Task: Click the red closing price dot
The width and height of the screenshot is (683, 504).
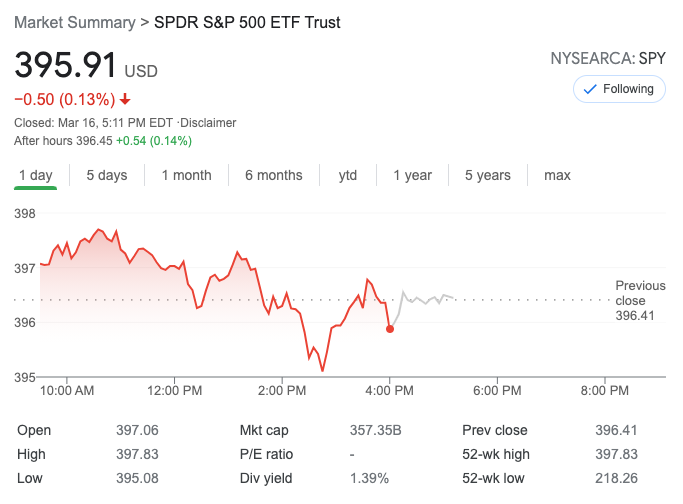Action: coord(389,328)
